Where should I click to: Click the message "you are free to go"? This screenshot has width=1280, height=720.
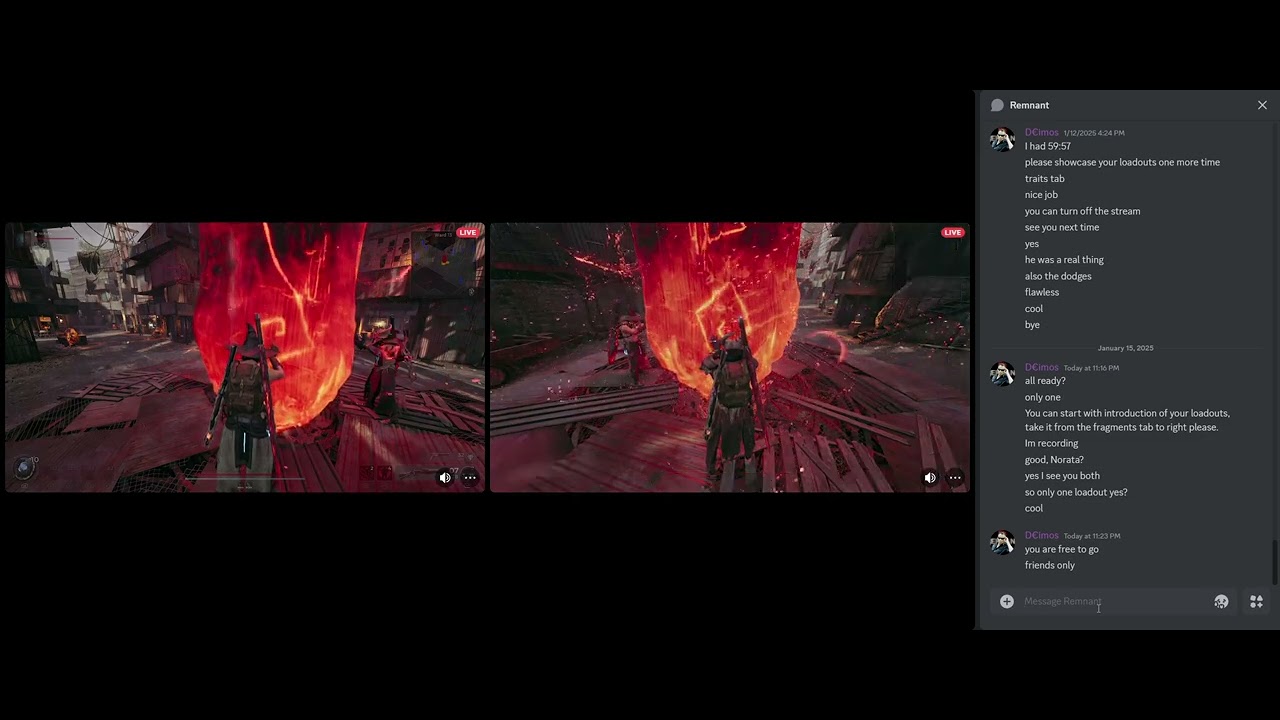coord(1061,549)
